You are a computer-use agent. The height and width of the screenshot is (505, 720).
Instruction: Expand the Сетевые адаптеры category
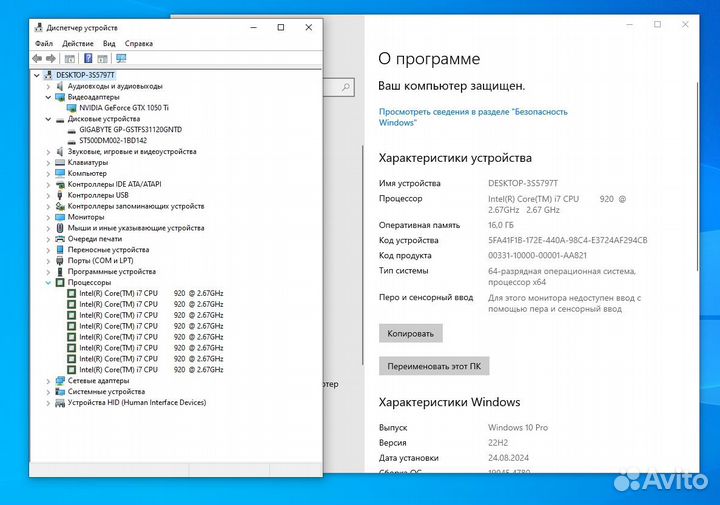48,381
